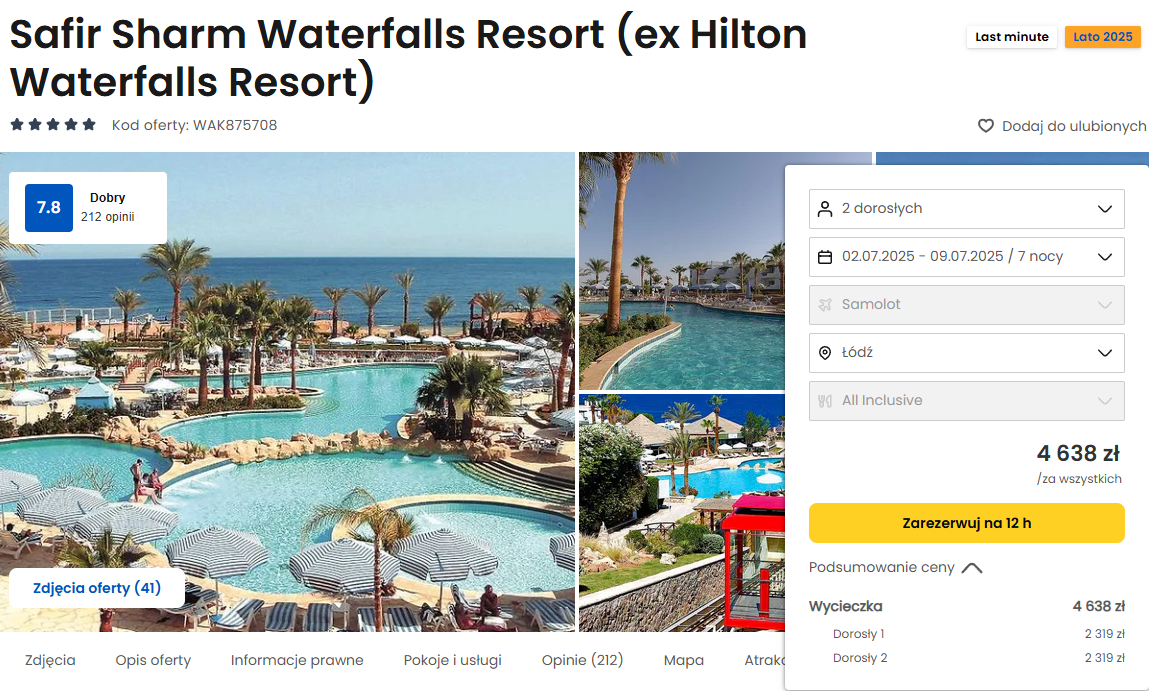Screen dimensions: 1149x691
Task: Click the 7.8 rating score badge
Action: coord(48,208)
